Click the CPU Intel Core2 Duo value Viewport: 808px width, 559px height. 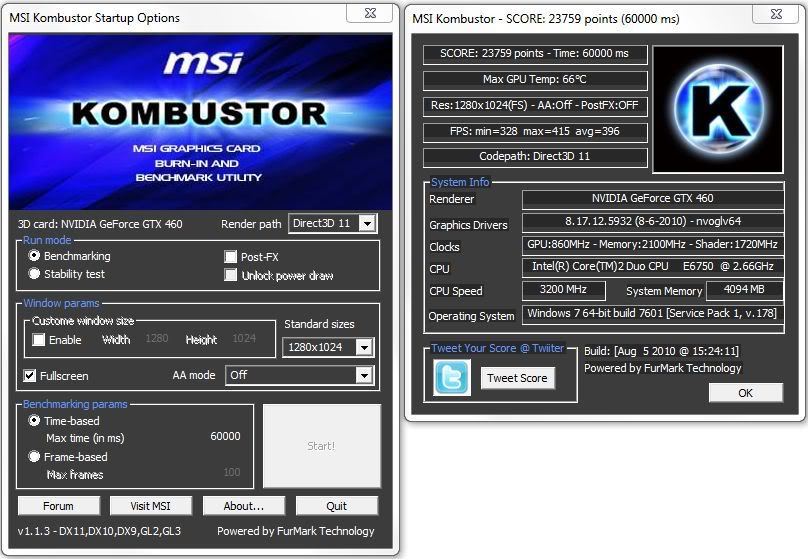coord(653,266)
